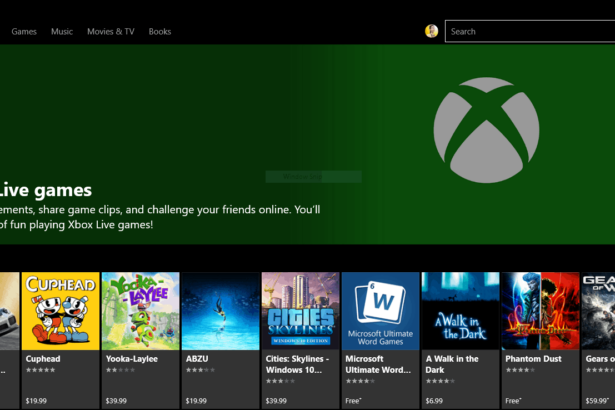Click Cuphead's five-star rating

[x=40, y=370]
